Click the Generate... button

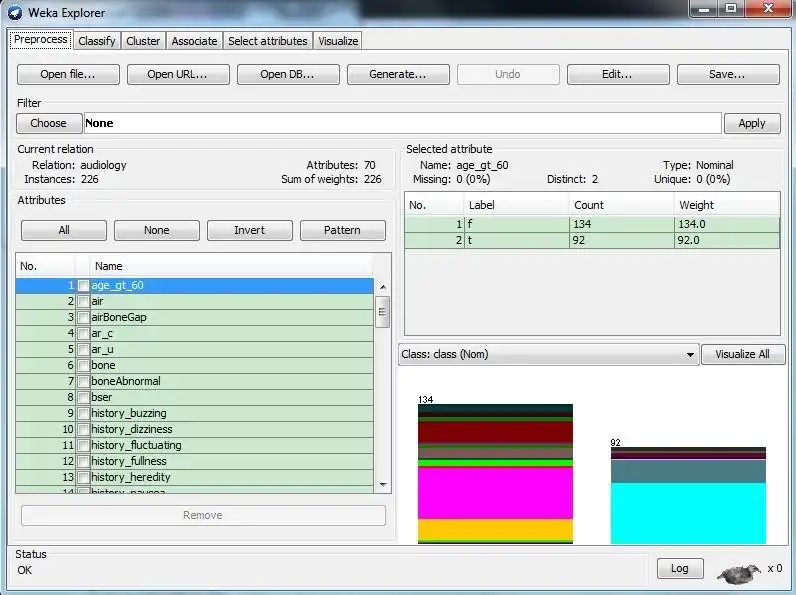(x=398, y=74)
